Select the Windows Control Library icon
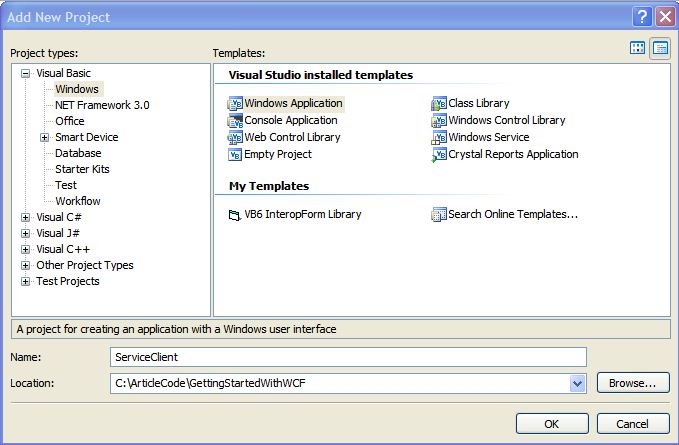Image resolution: width=679 pixels, height=445 pixels. [439, 121]
